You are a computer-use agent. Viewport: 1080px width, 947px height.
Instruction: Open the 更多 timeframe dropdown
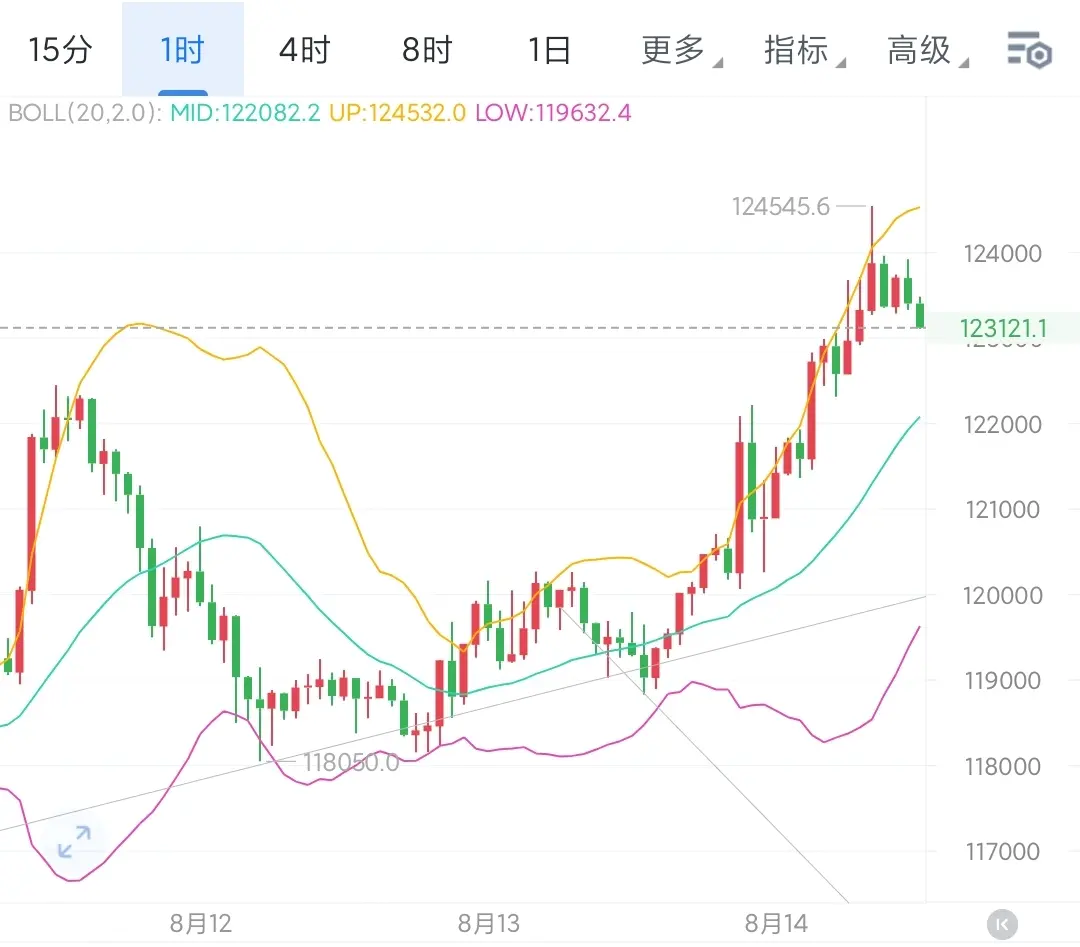tap(681, 50)
